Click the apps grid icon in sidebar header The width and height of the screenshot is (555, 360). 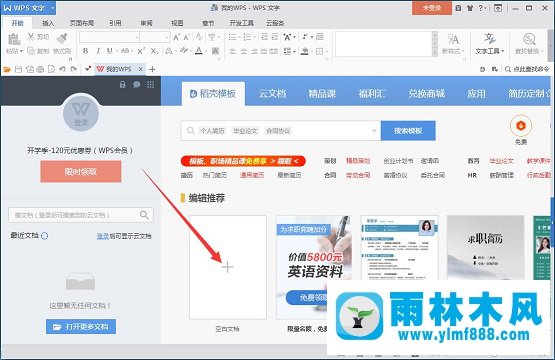150,85
